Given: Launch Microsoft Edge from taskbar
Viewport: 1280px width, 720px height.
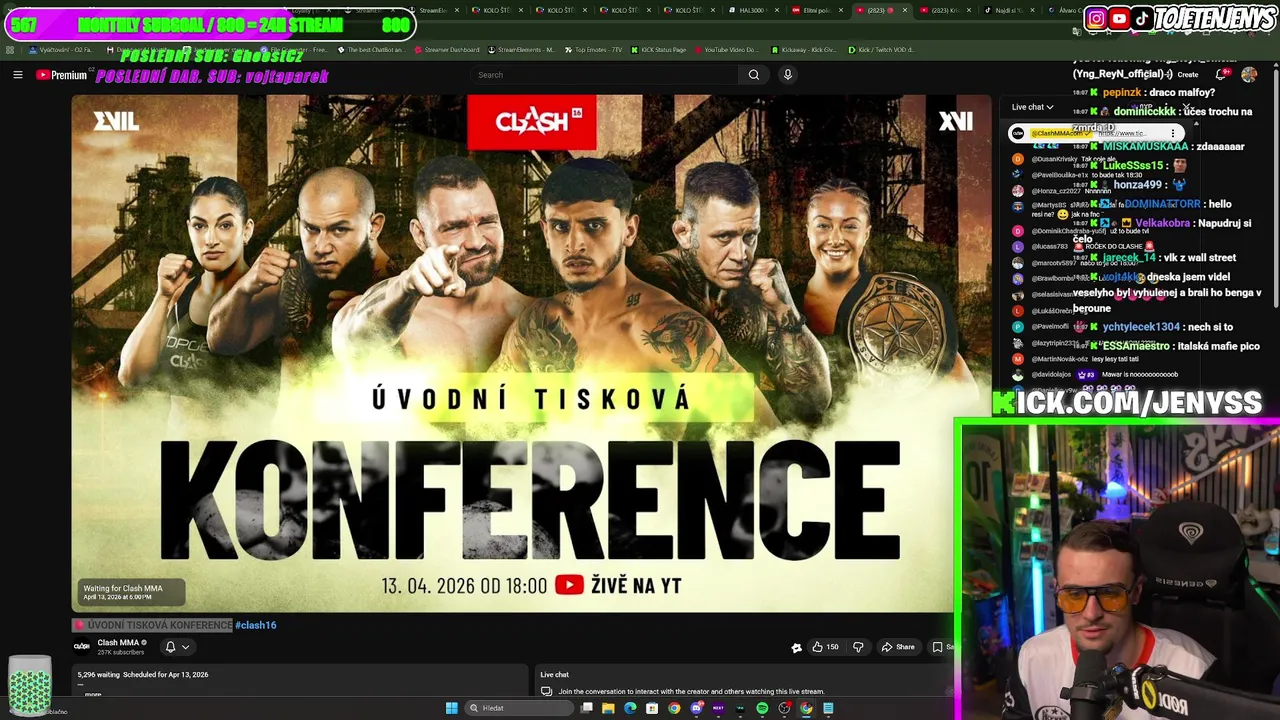Looking at the screenshot, I should (630, 708).
